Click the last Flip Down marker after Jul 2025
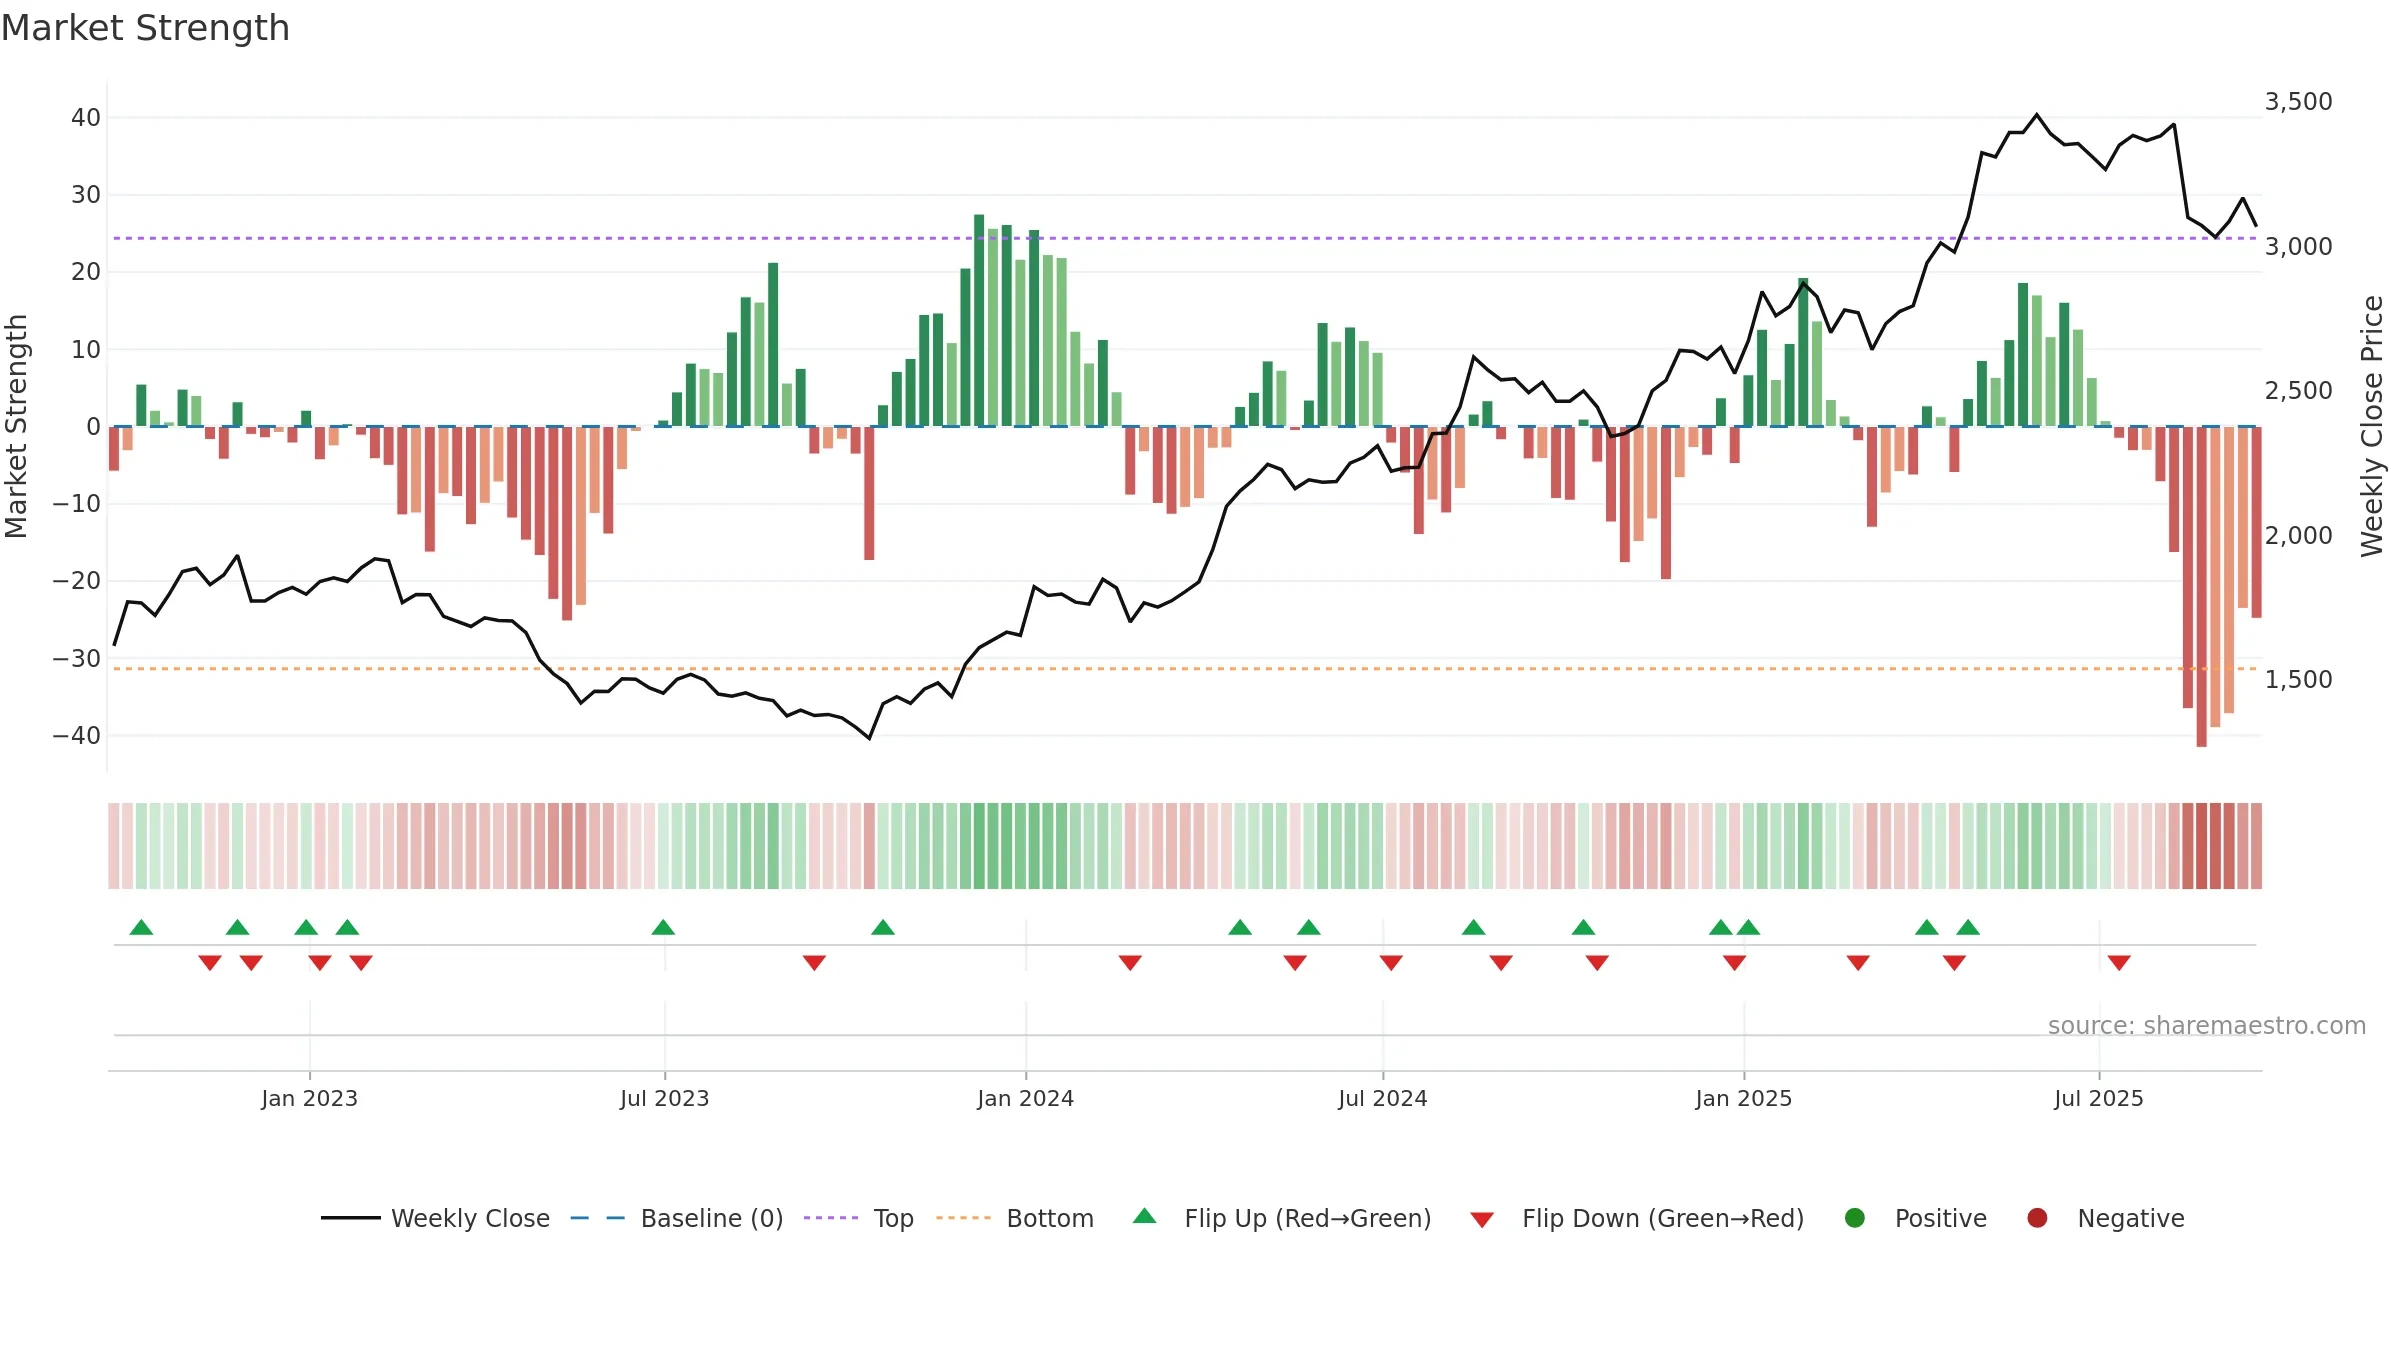Image resolution: width=2400 pixels, height=1350 pixels. [2119, 963]
